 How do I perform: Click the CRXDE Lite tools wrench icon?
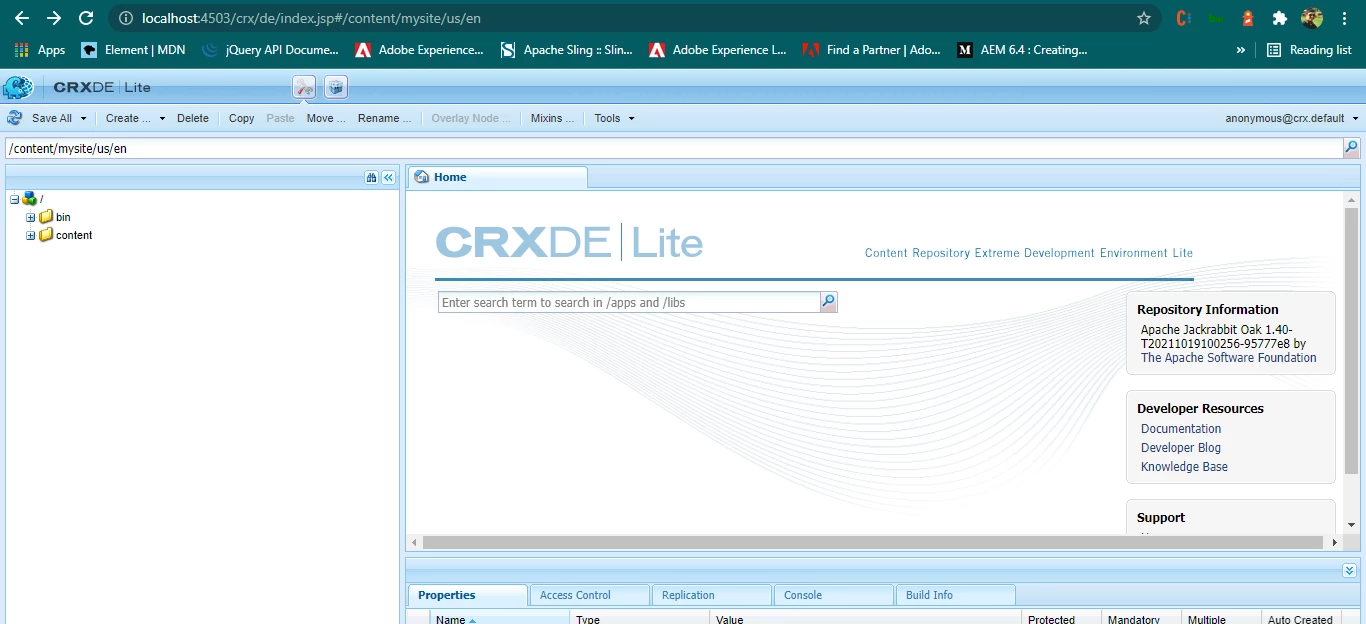coord(305,87)
